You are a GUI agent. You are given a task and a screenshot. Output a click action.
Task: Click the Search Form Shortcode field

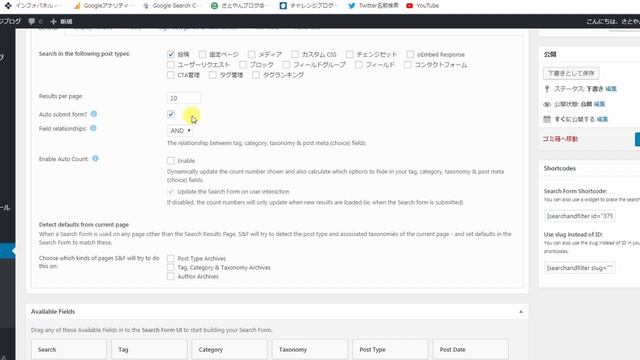pos(579,216)
